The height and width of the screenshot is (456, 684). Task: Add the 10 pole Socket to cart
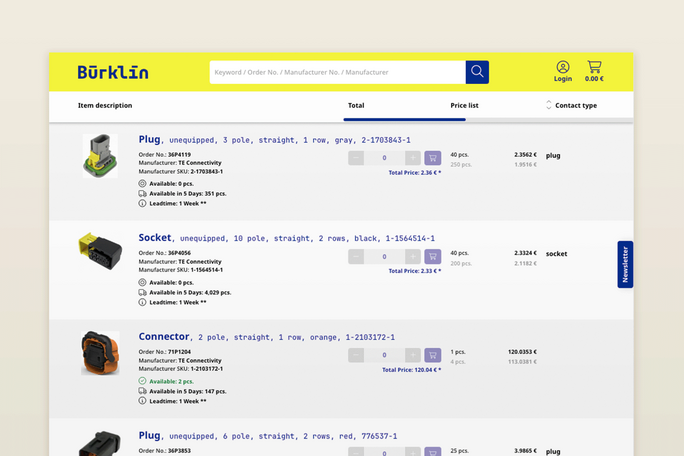432,256
